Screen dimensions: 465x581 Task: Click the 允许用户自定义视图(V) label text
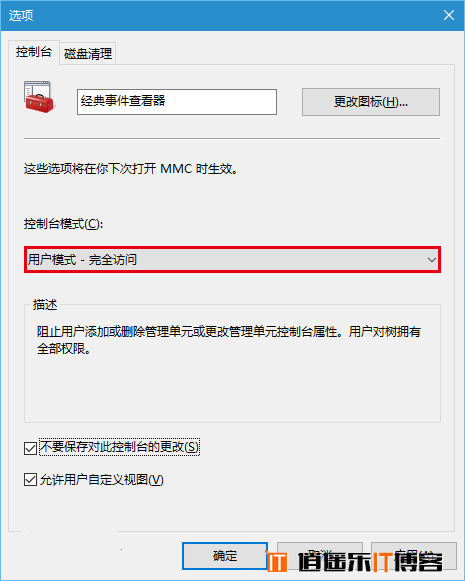[x=102, y=479]
